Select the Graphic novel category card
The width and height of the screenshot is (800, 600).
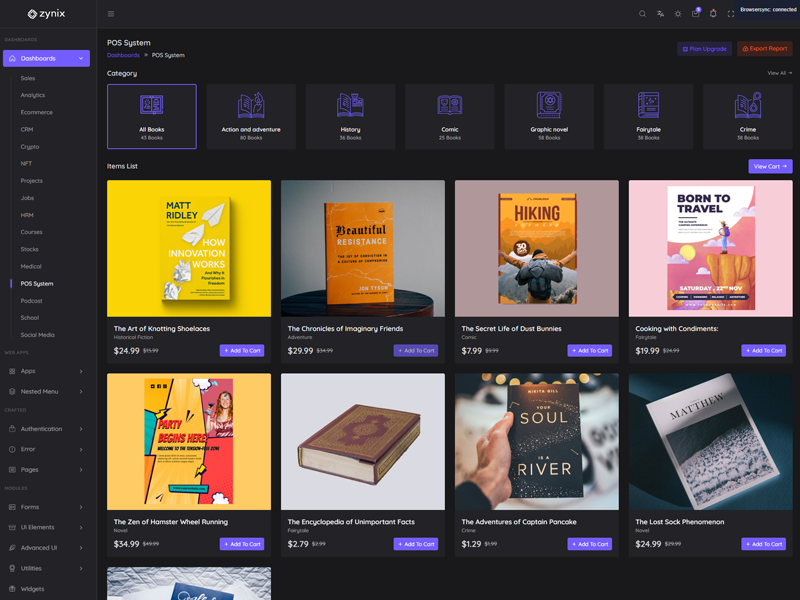(x=549, y=117)
